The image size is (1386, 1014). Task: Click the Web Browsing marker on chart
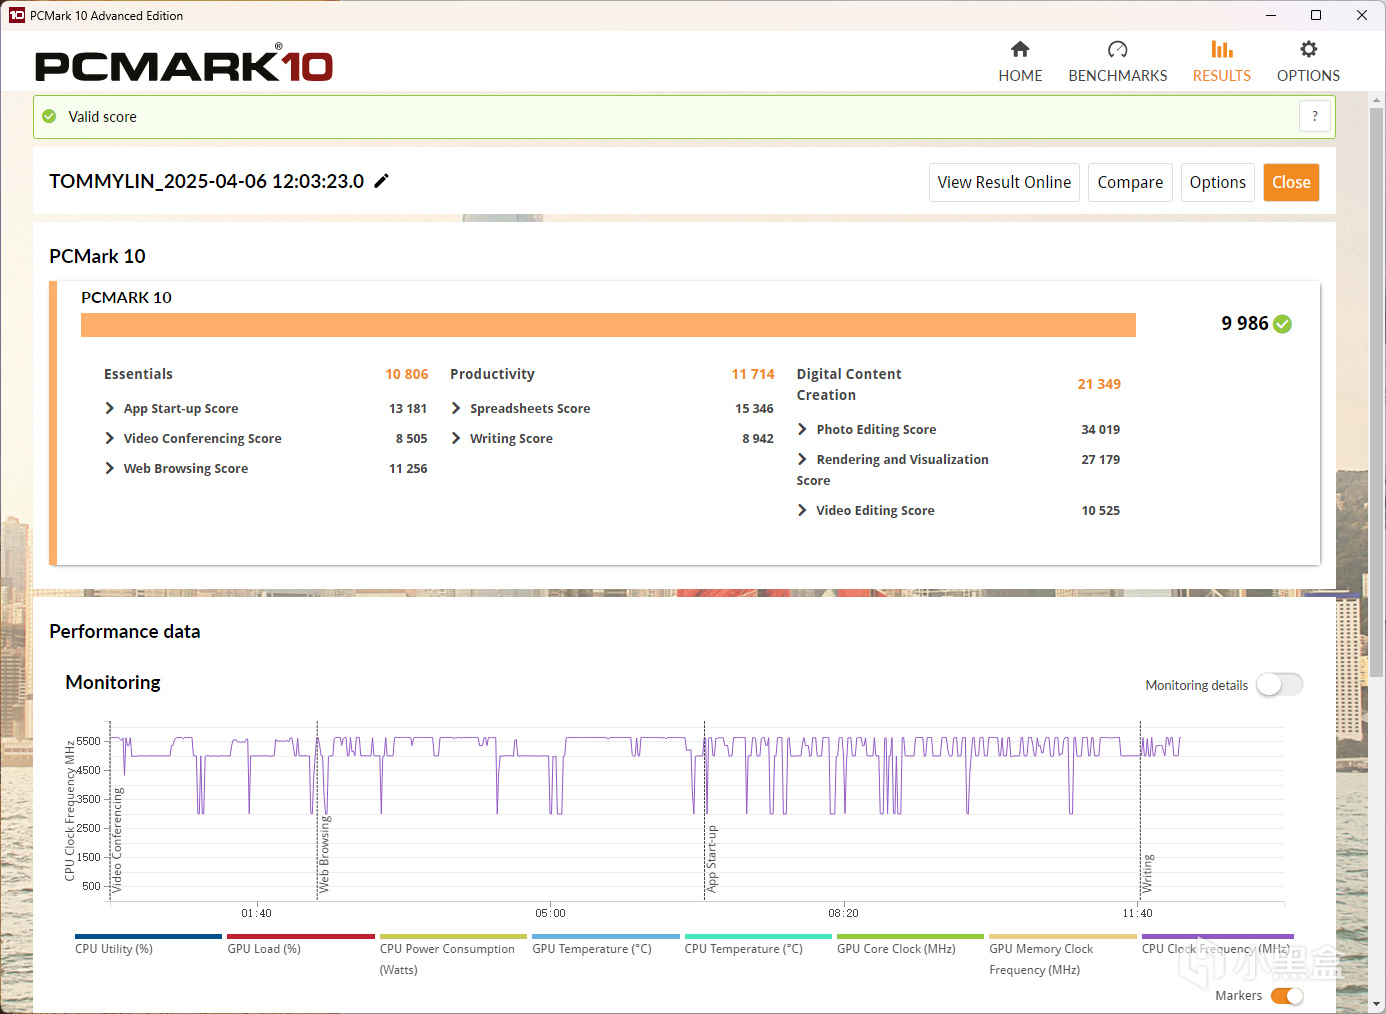[x=324, y=854]
